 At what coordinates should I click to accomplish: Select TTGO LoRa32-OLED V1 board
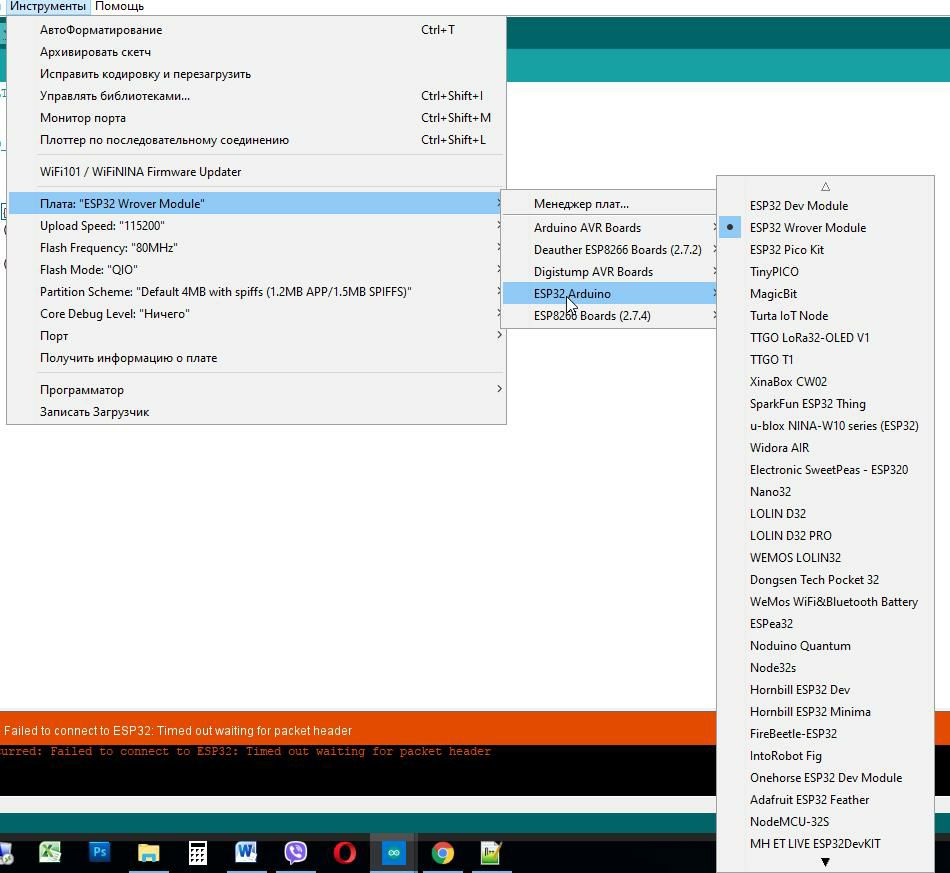825,337
